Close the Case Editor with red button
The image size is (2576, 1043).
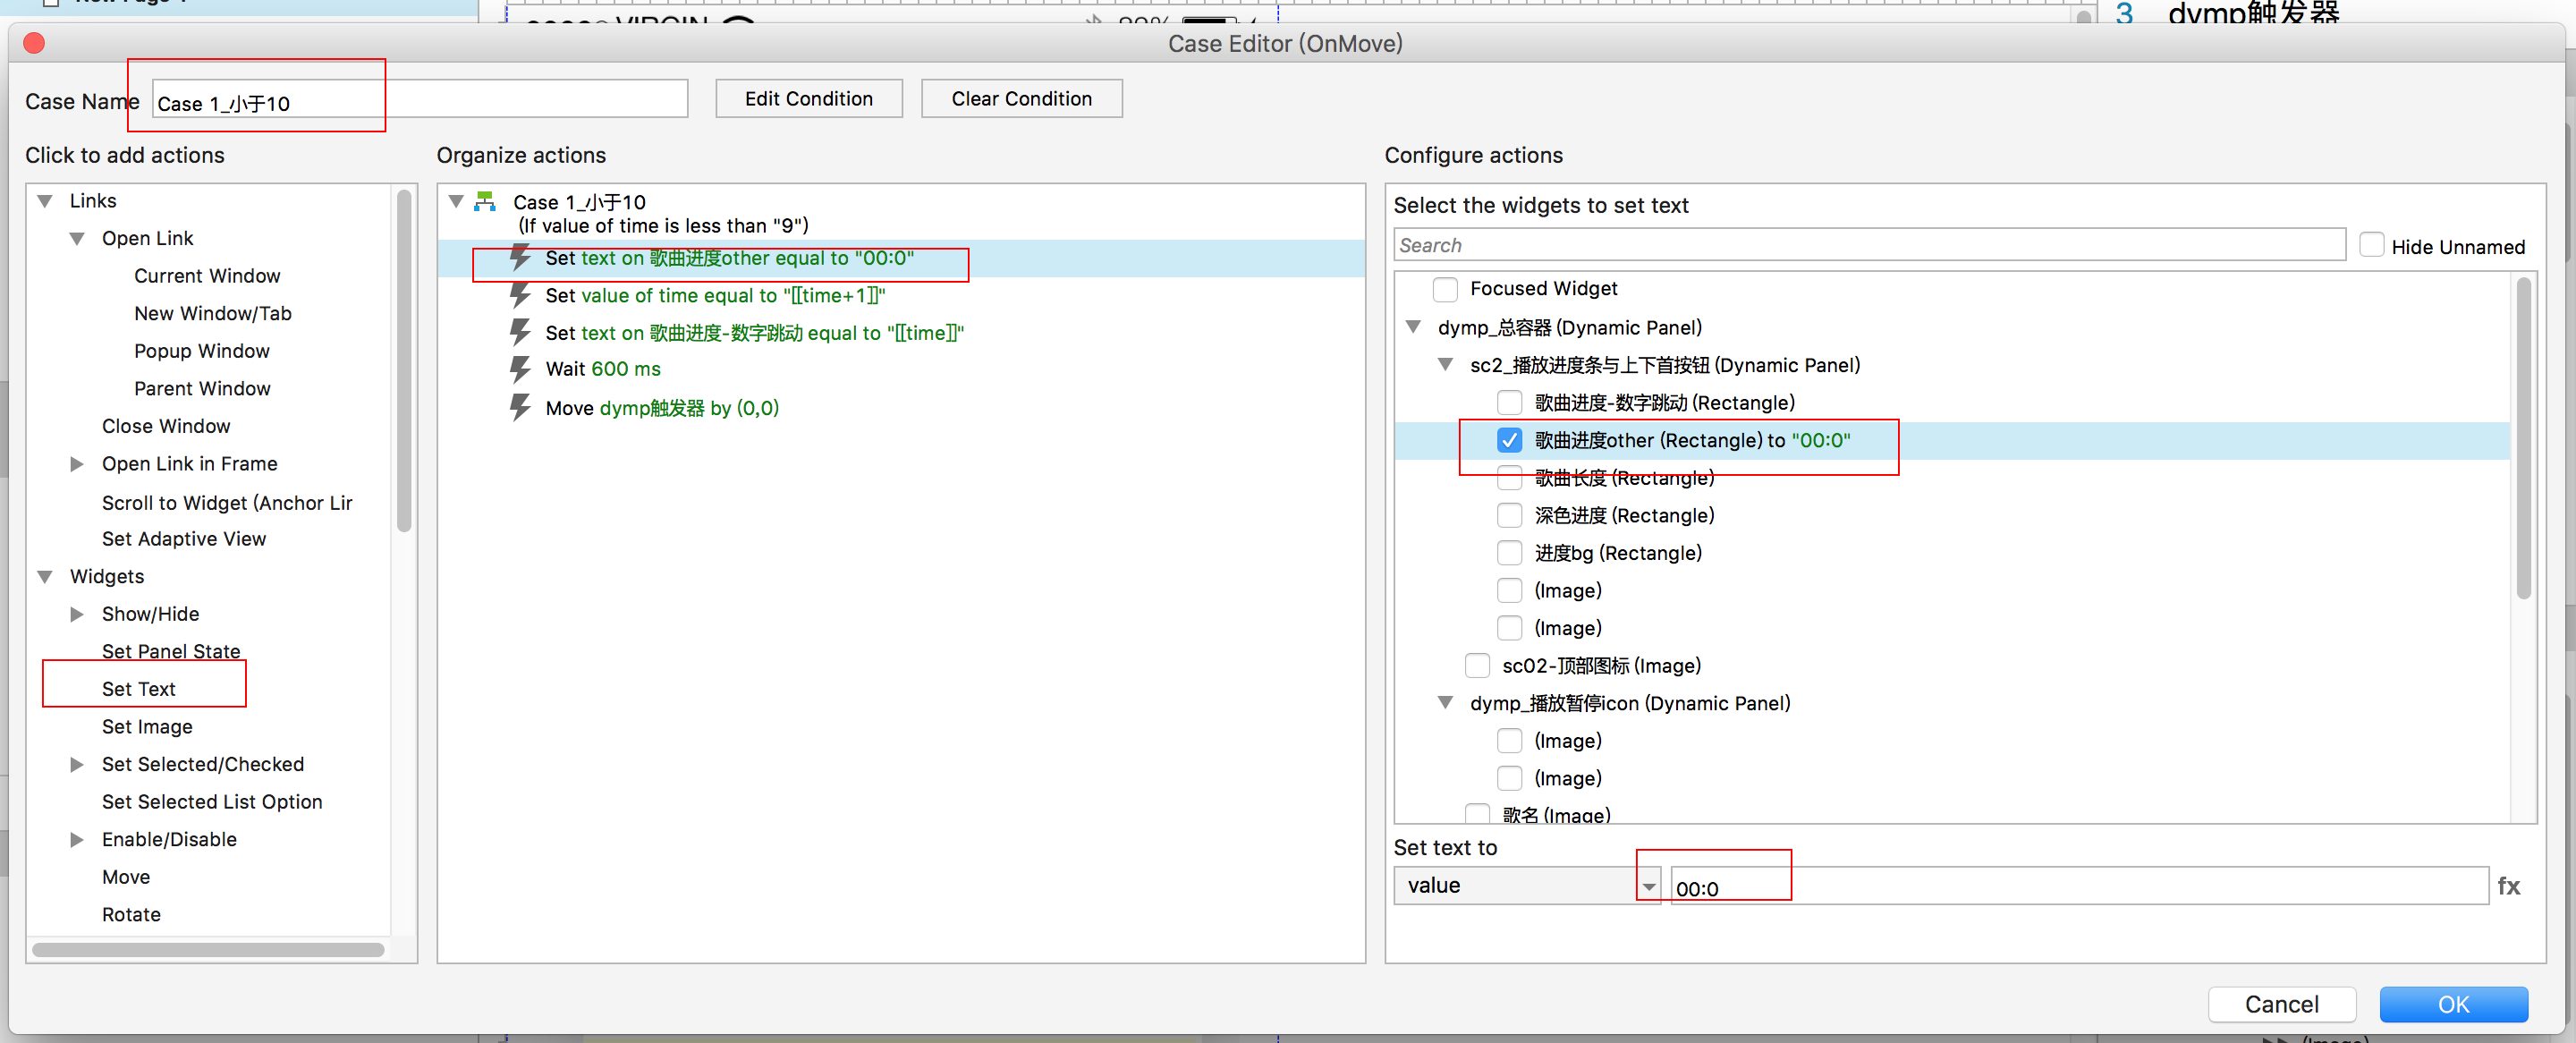coord(34,43)
